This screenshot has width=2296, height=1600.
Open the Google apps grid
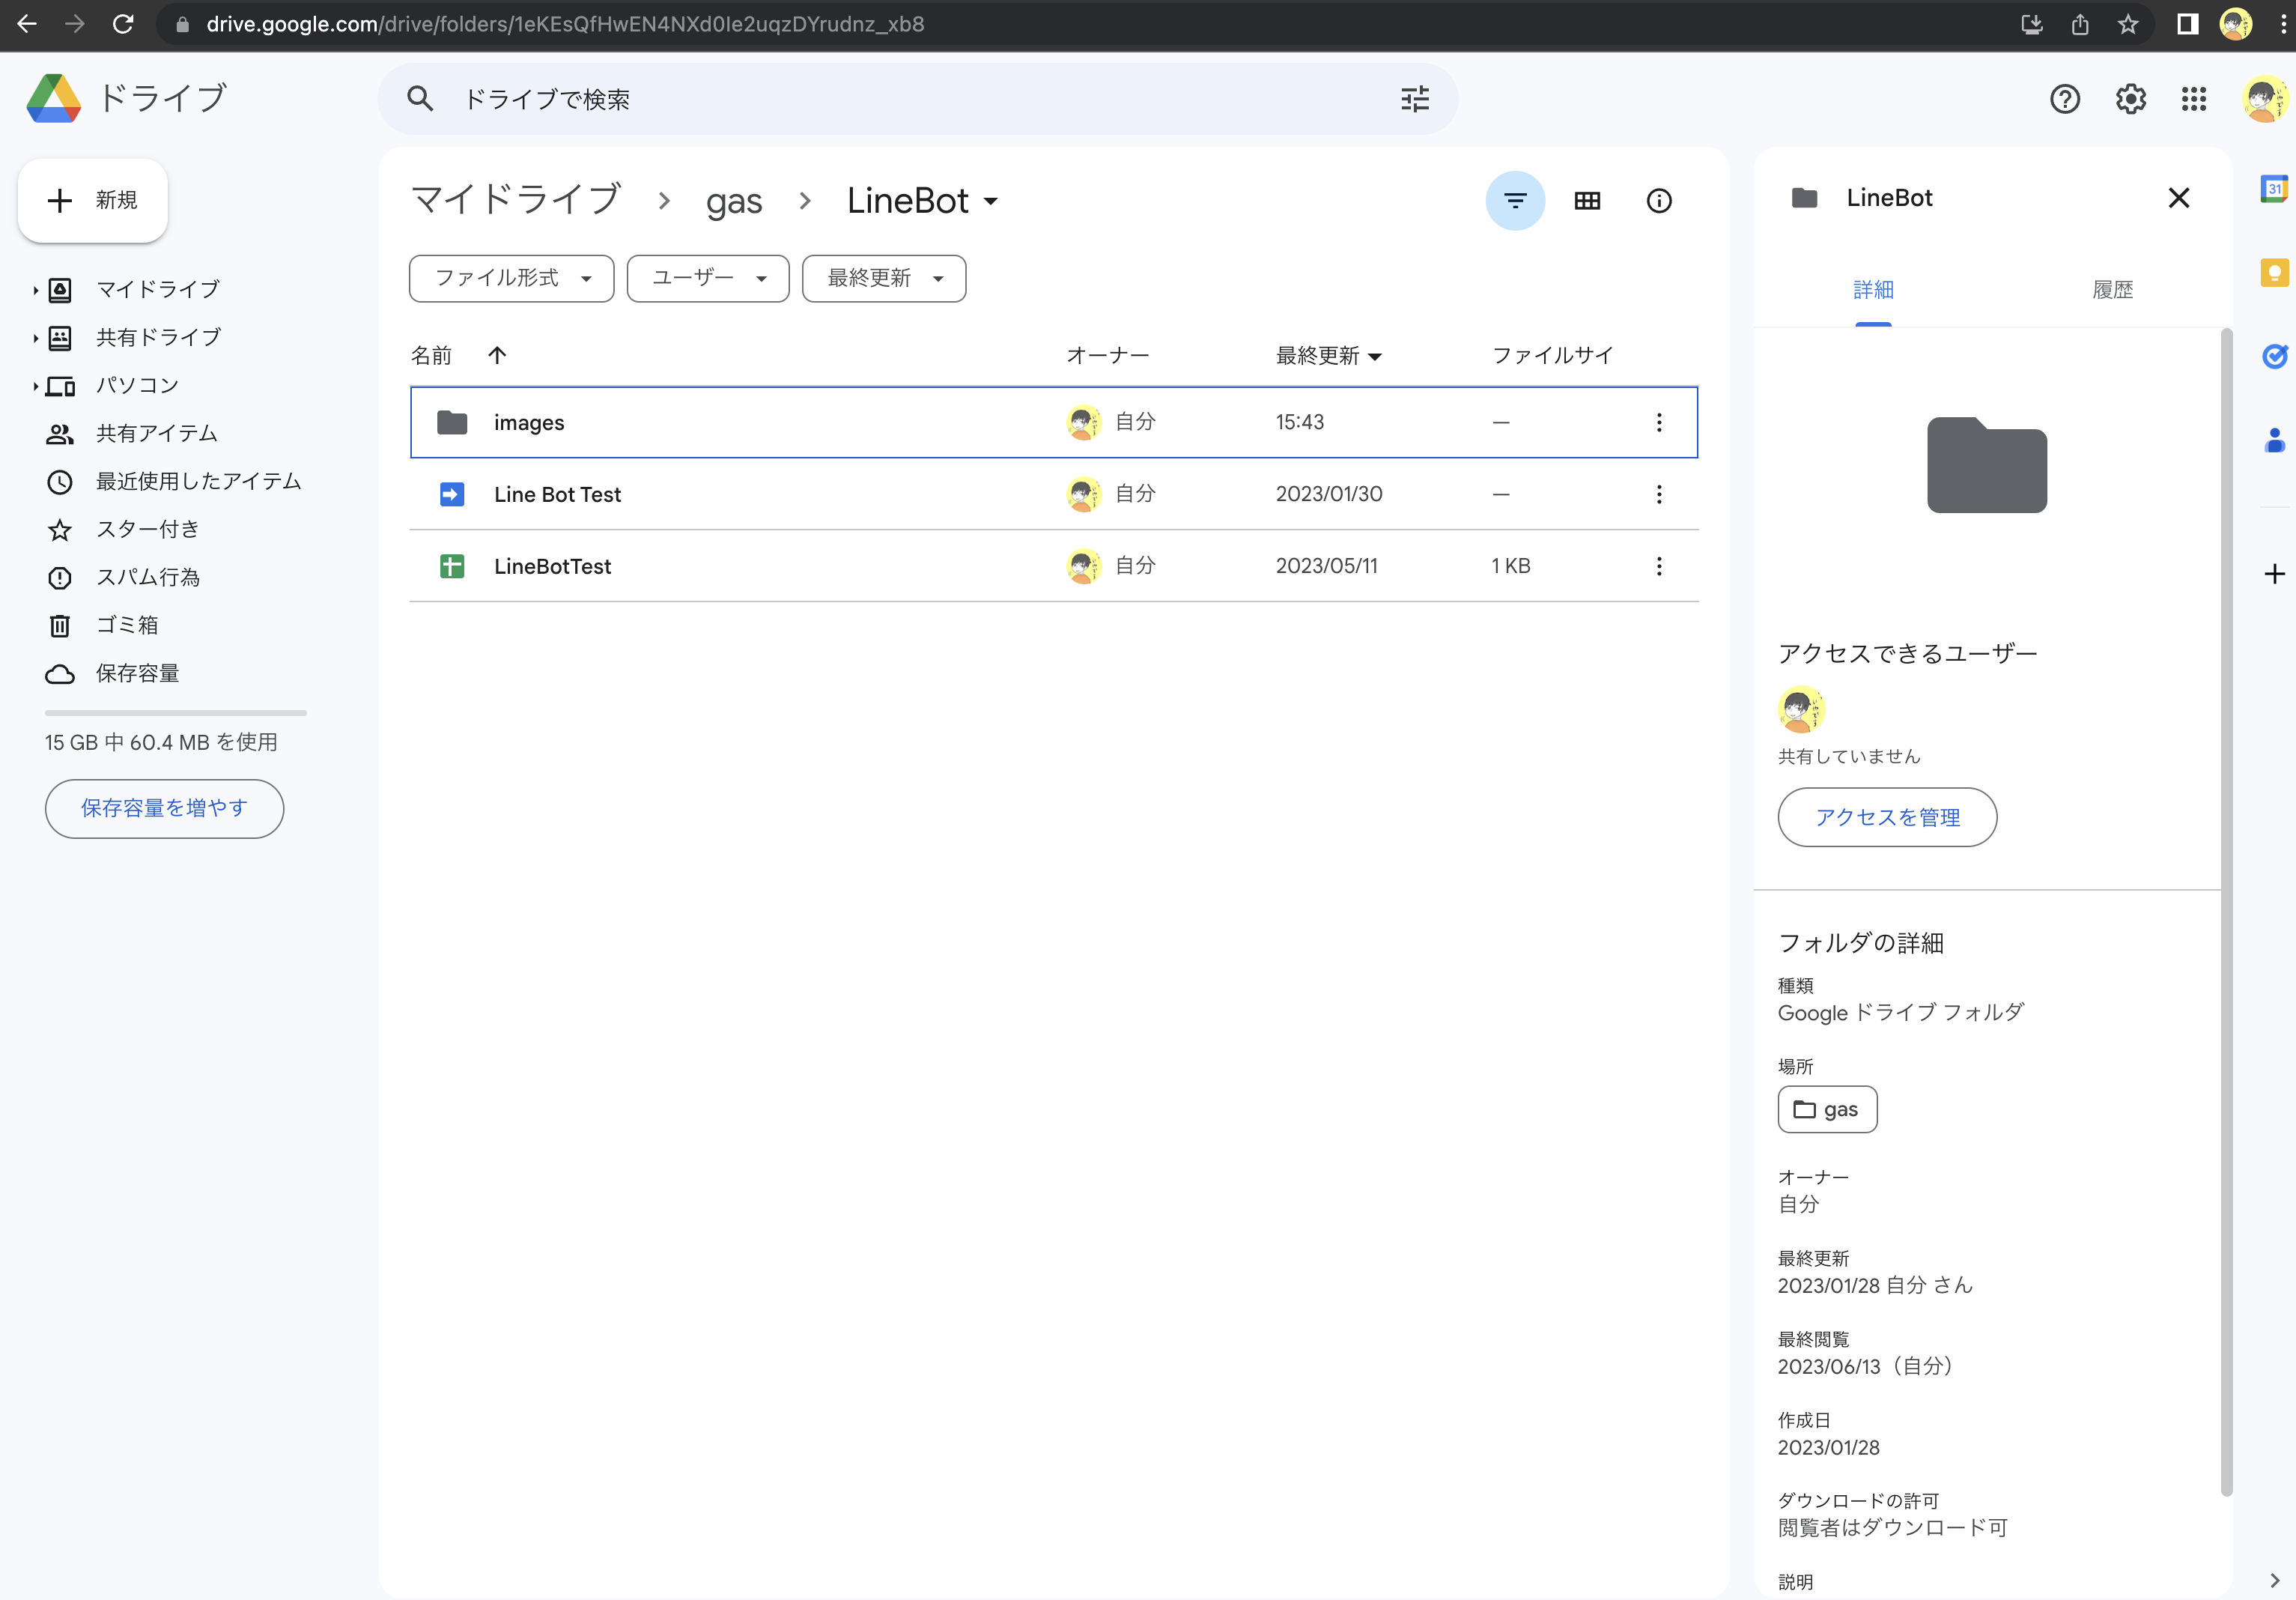click(2194, 99)
